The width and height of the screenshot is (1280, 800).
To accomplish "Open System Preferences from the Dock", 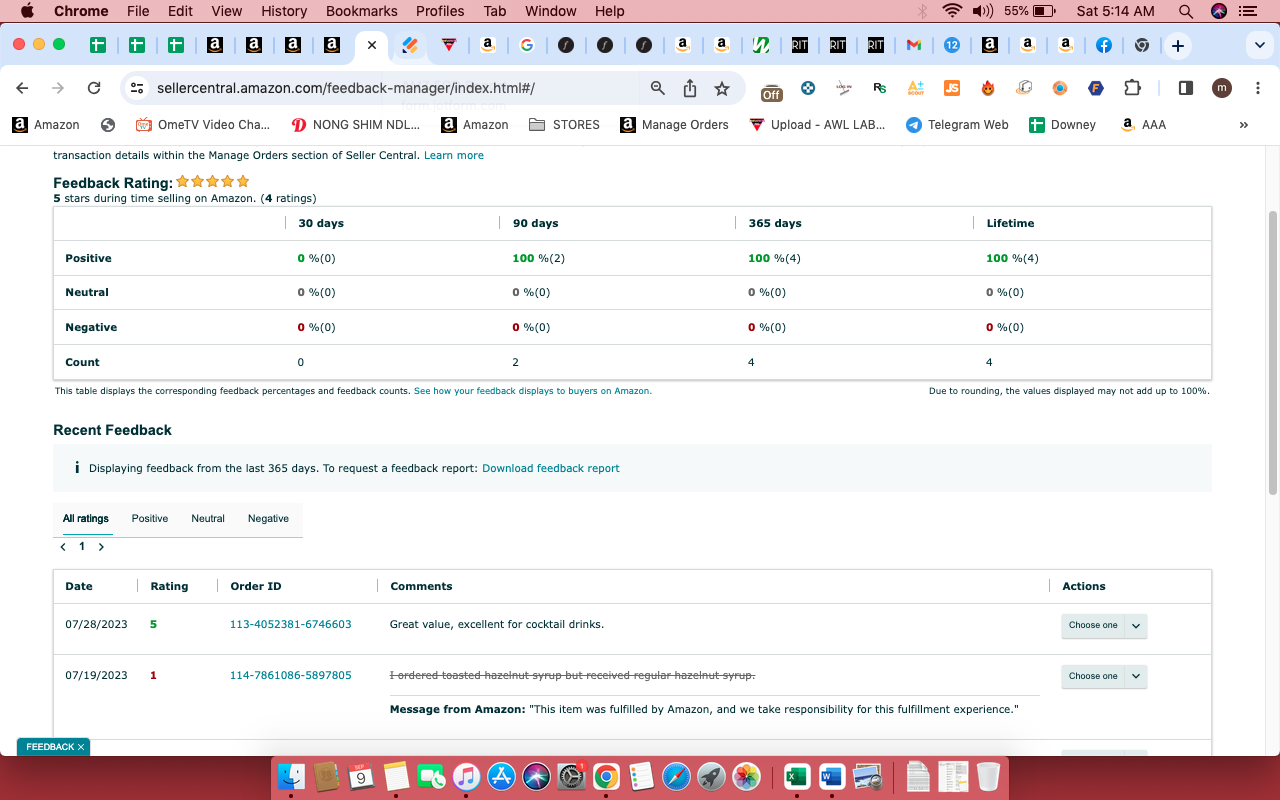I will point(571,777).
